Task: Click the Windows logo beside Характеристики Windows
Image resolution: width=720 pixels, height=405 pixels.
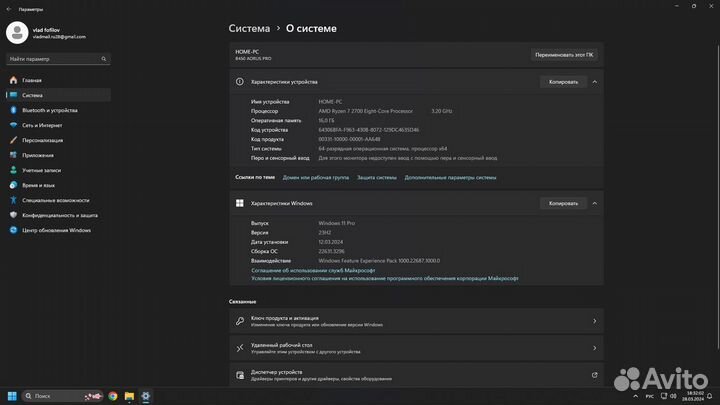Action: pos(240,203)
